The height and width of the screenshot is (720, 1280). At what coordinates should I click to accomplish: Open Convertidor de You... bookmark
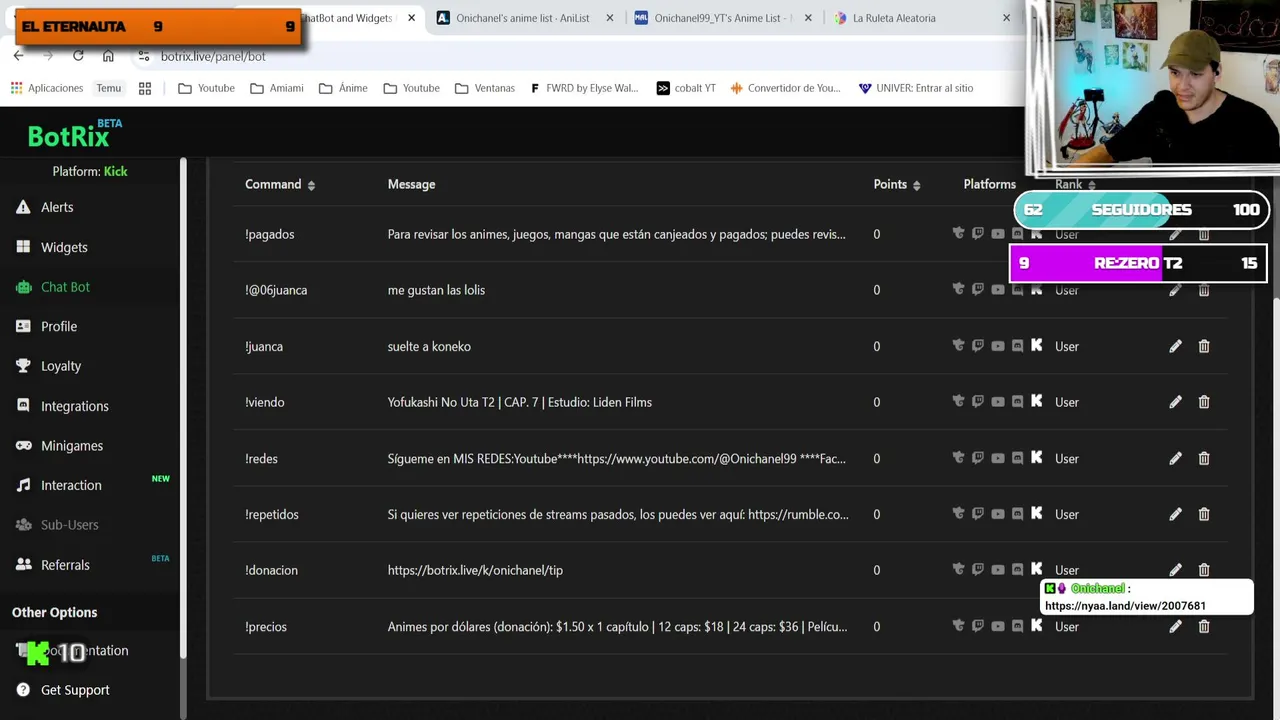tap(786, 88)
